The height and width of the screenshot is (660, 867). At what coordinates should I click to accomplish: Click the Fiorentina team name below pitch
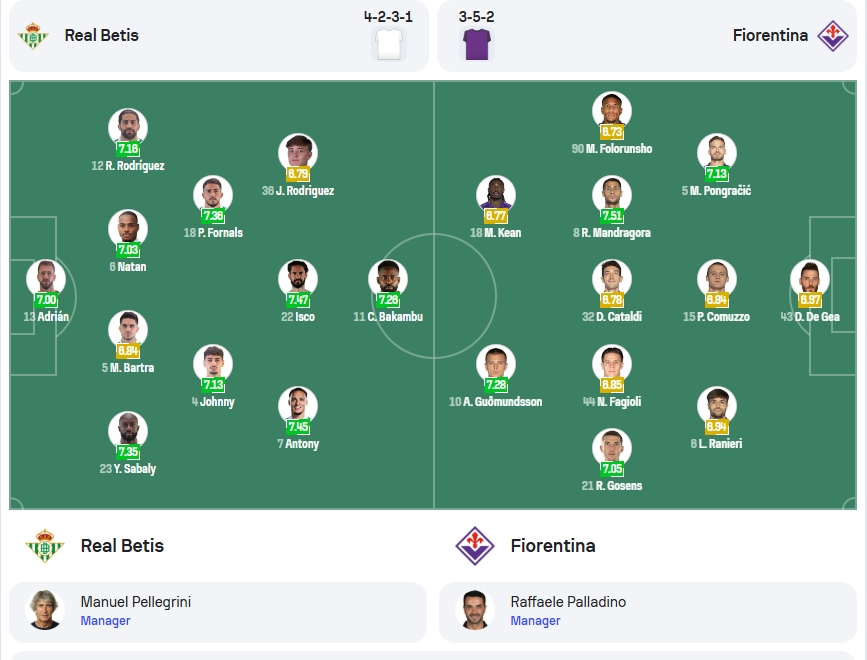coord(553,546)
